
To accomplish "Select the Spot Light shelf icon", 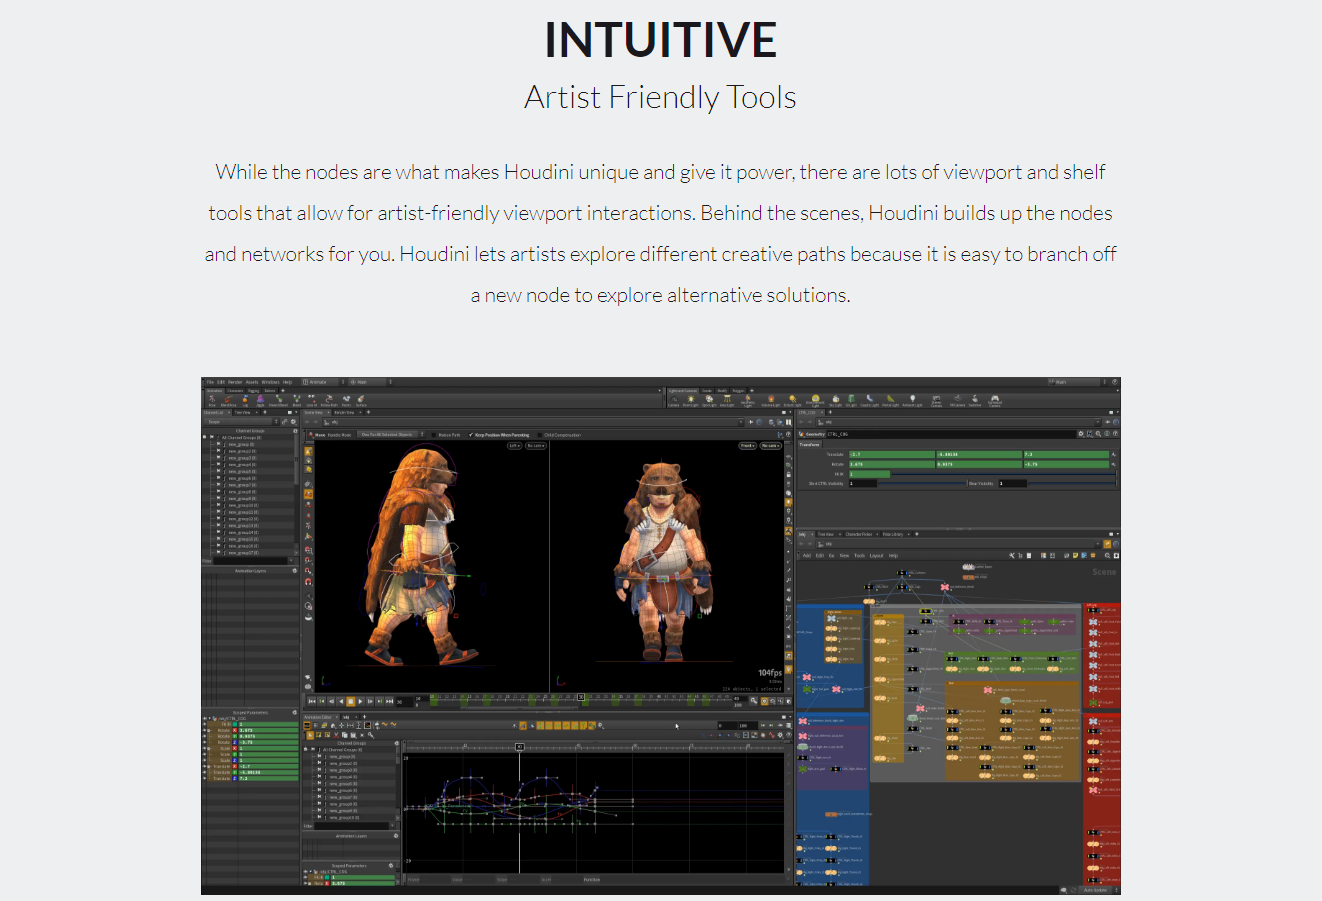I will click(x=709, y=400).
